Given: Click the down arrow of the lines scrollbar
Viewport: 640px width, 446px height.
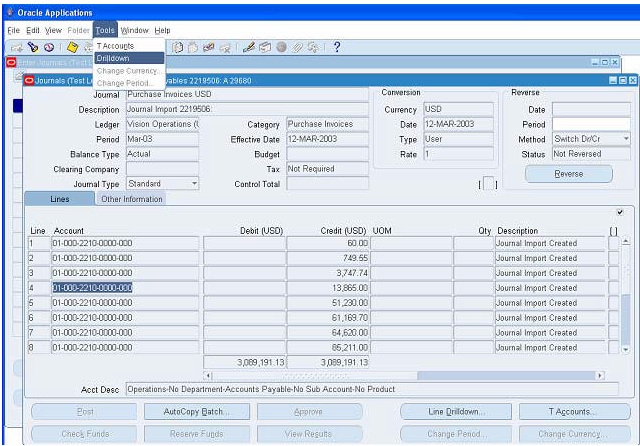Looking at the screenshot, I should [x=625, y=350].
